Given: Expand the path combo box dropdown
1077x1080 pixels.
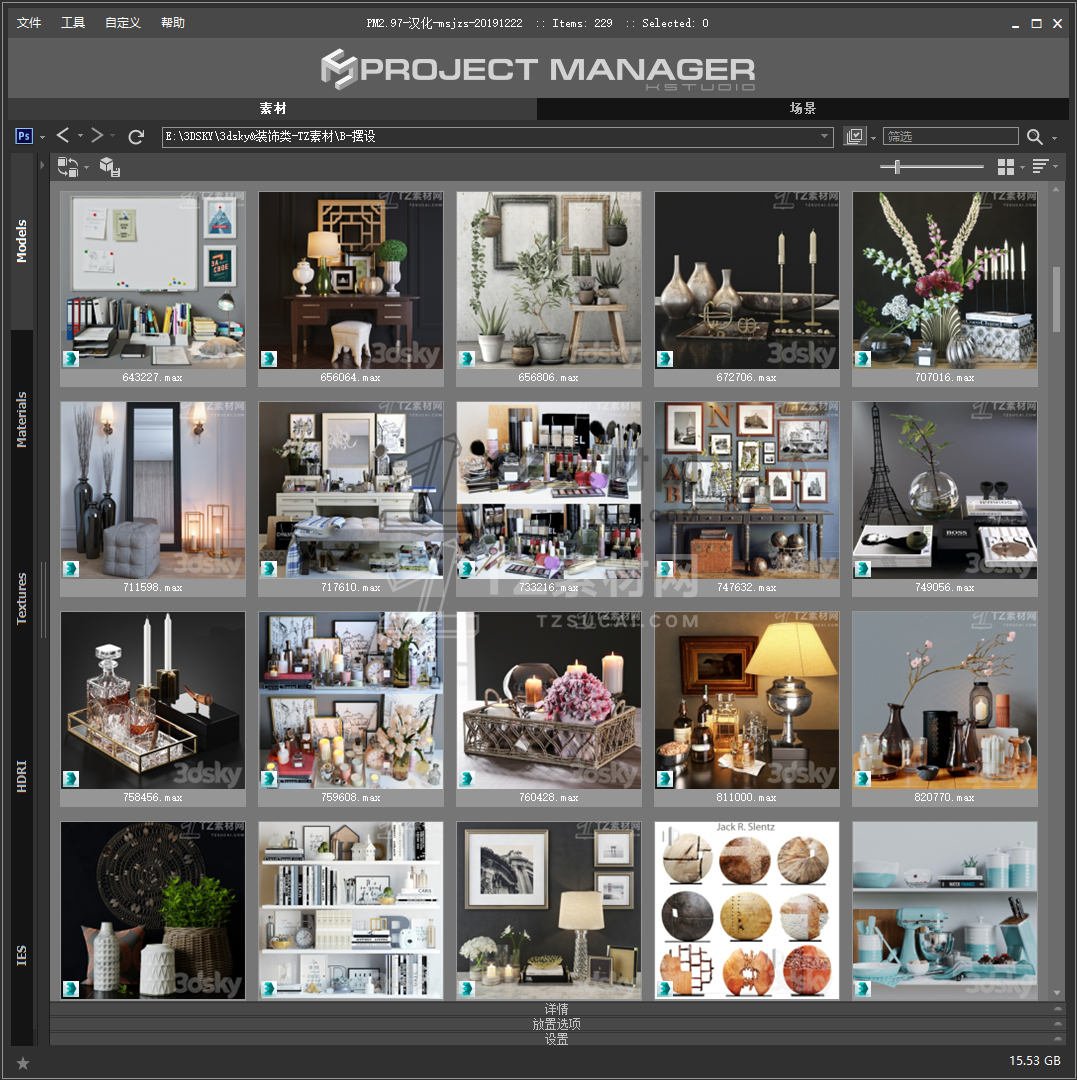Looking at the screenshot, I should point(824,136).
